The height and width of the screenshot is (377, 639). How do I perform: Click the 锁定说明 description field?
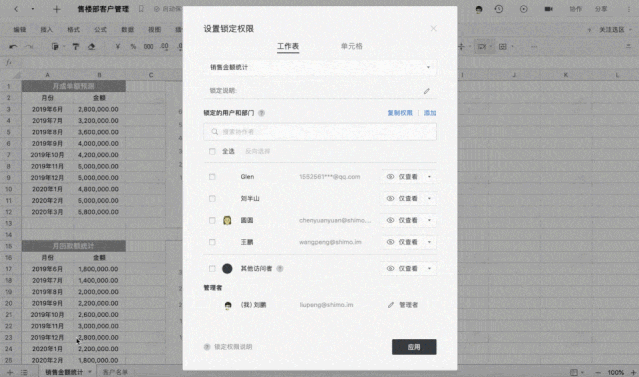(320, 90)
